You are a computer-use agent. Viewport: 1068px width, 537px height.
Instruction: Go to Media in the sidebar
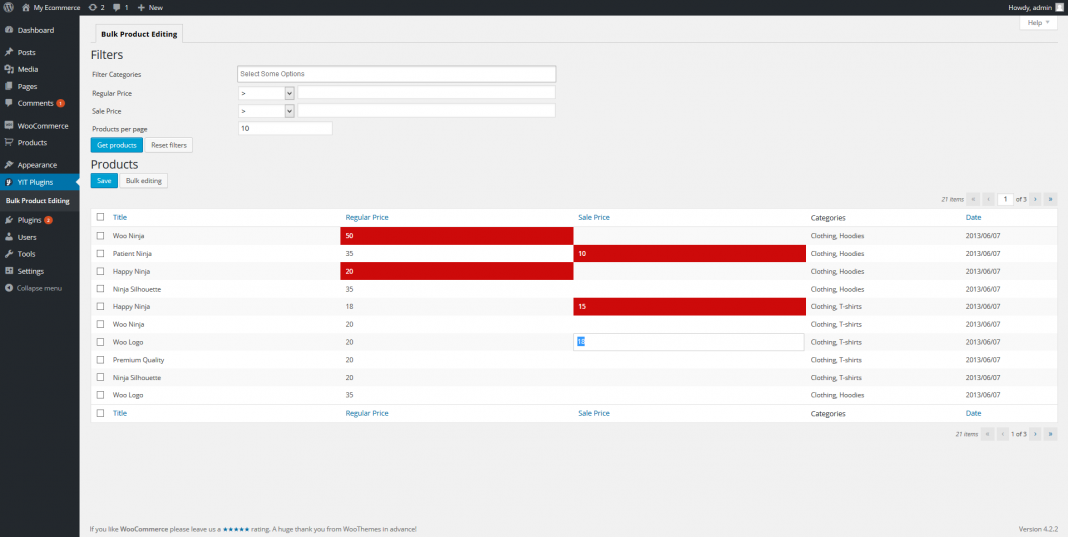28,69
